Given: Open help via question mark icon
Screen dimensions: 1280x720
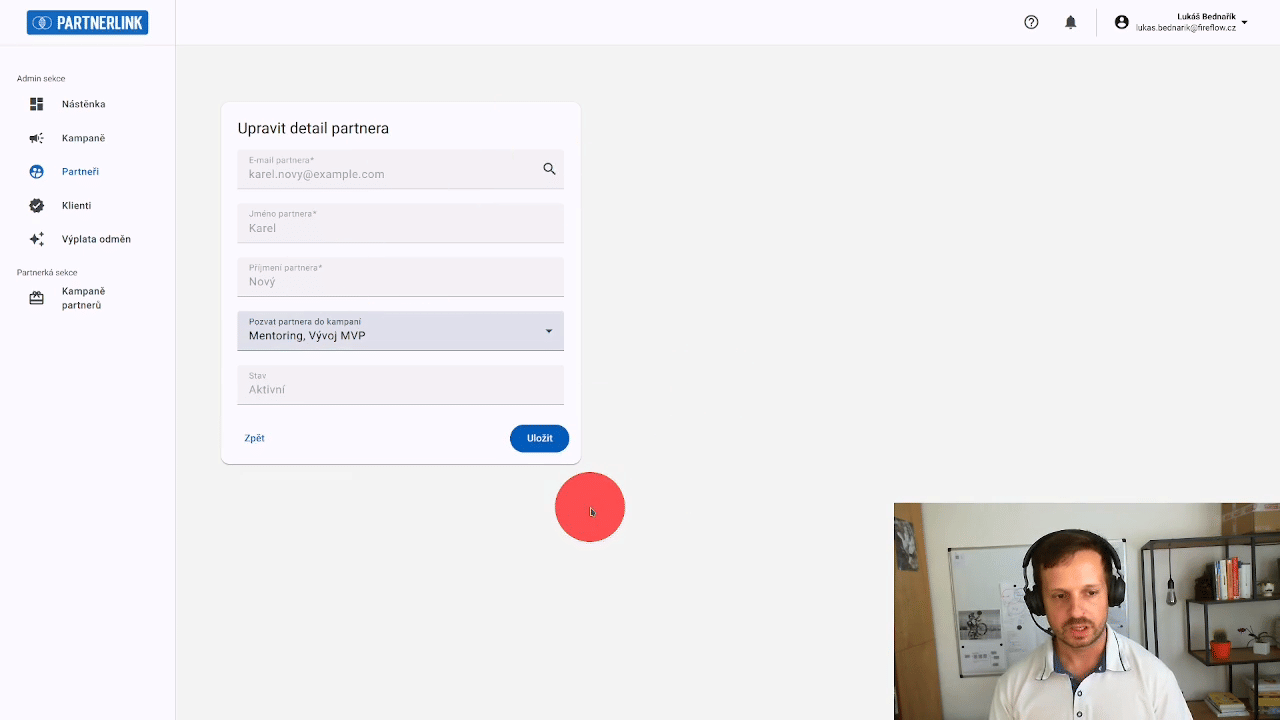Looking at the screenshot, I should (1031, 22).
